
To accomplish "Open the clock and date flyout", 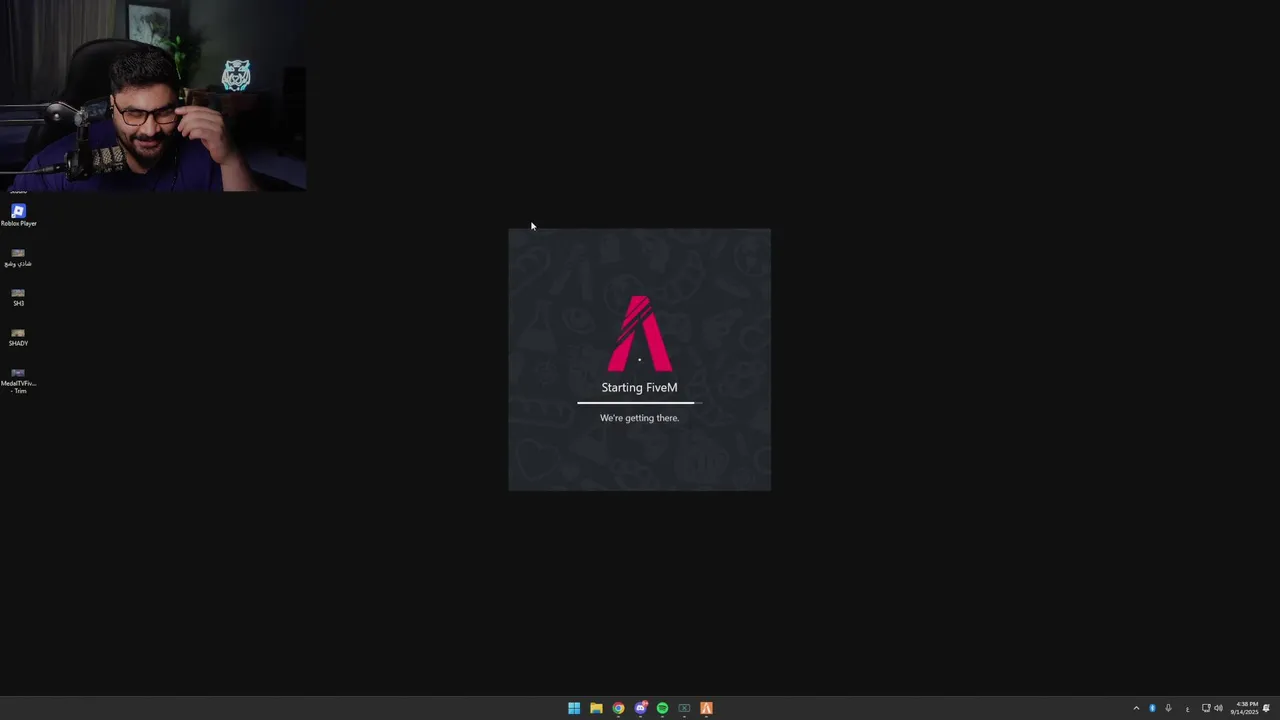I will point(1245,708).
